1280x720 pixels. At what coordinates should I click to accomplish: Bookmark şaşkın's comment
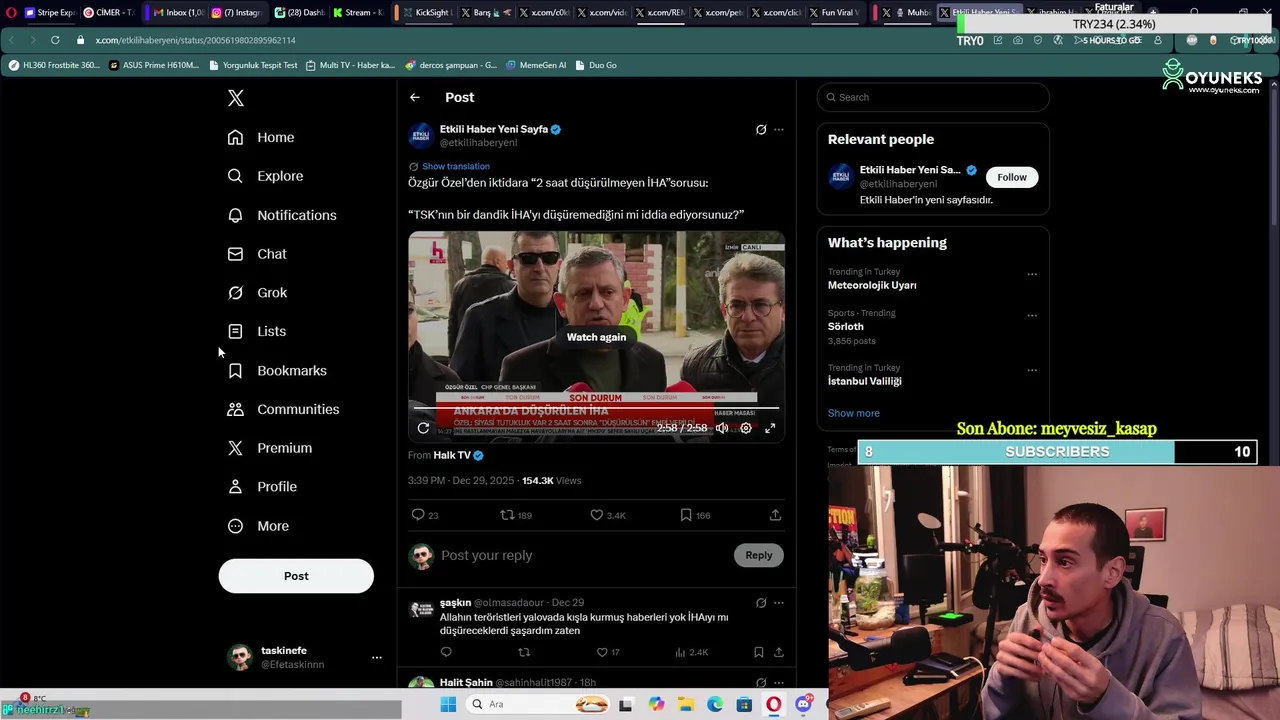(759, 652)
